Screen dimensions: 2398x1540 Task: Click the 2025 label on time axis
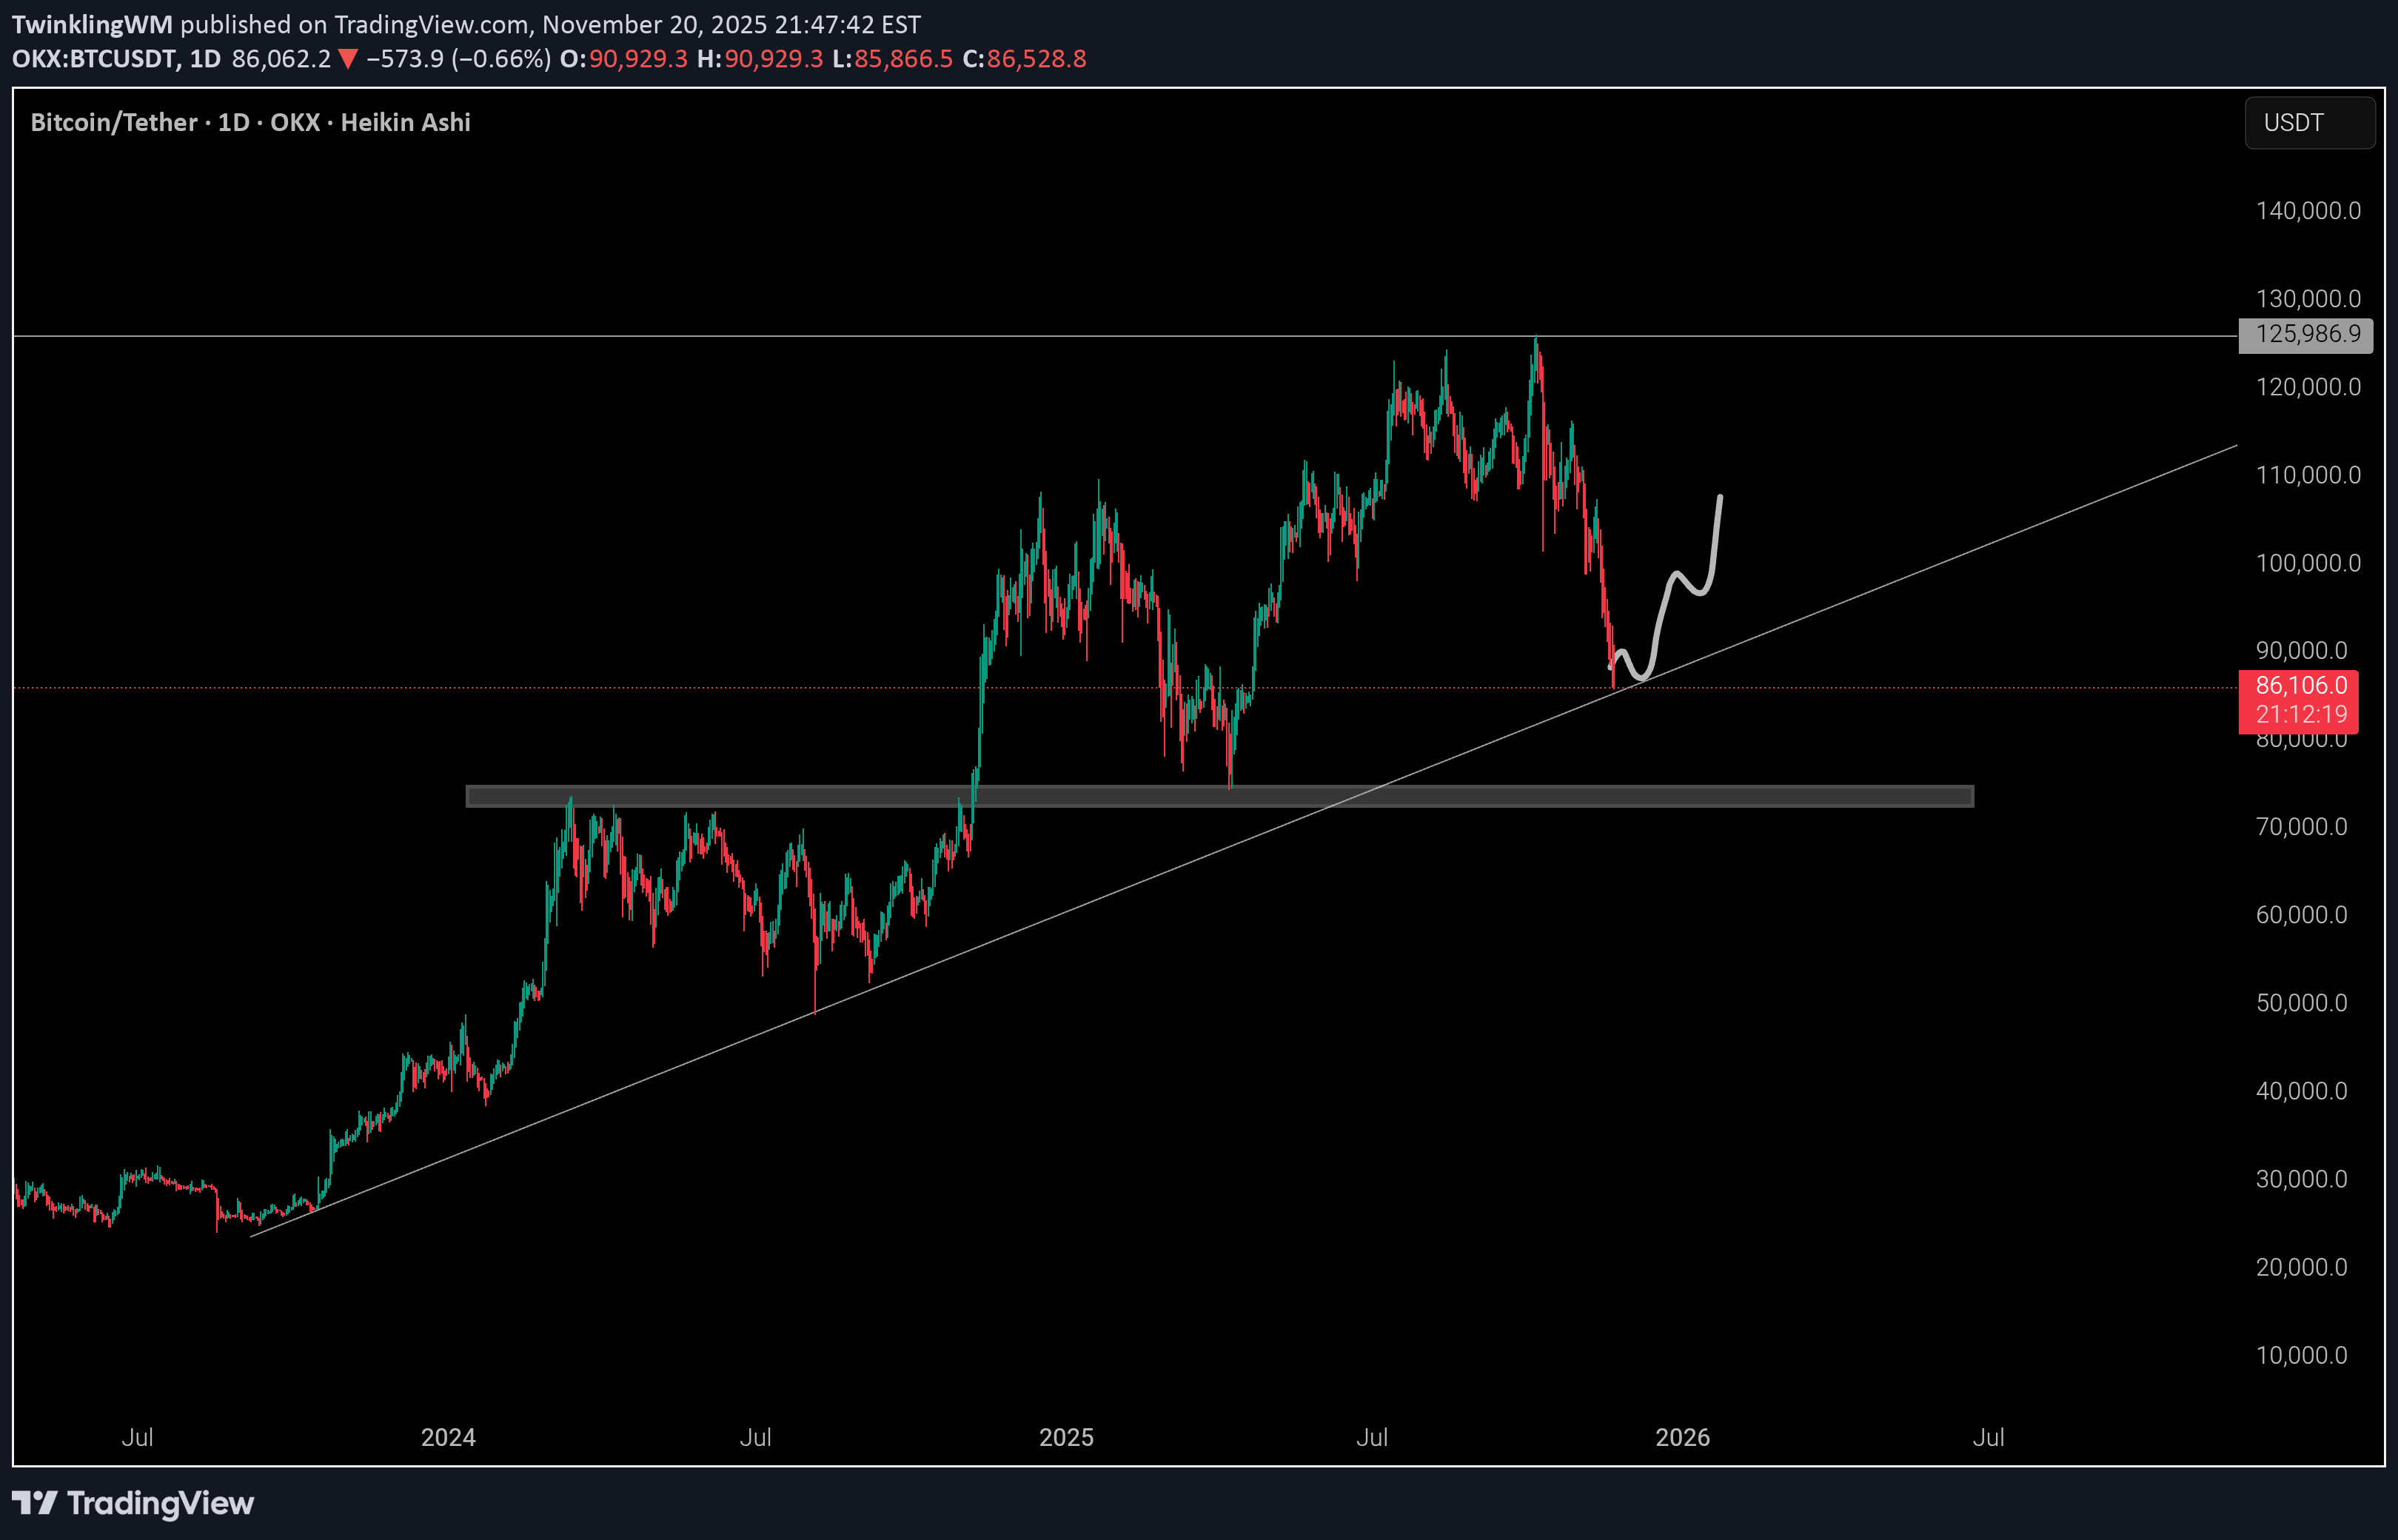(x=1065, y=1437)
